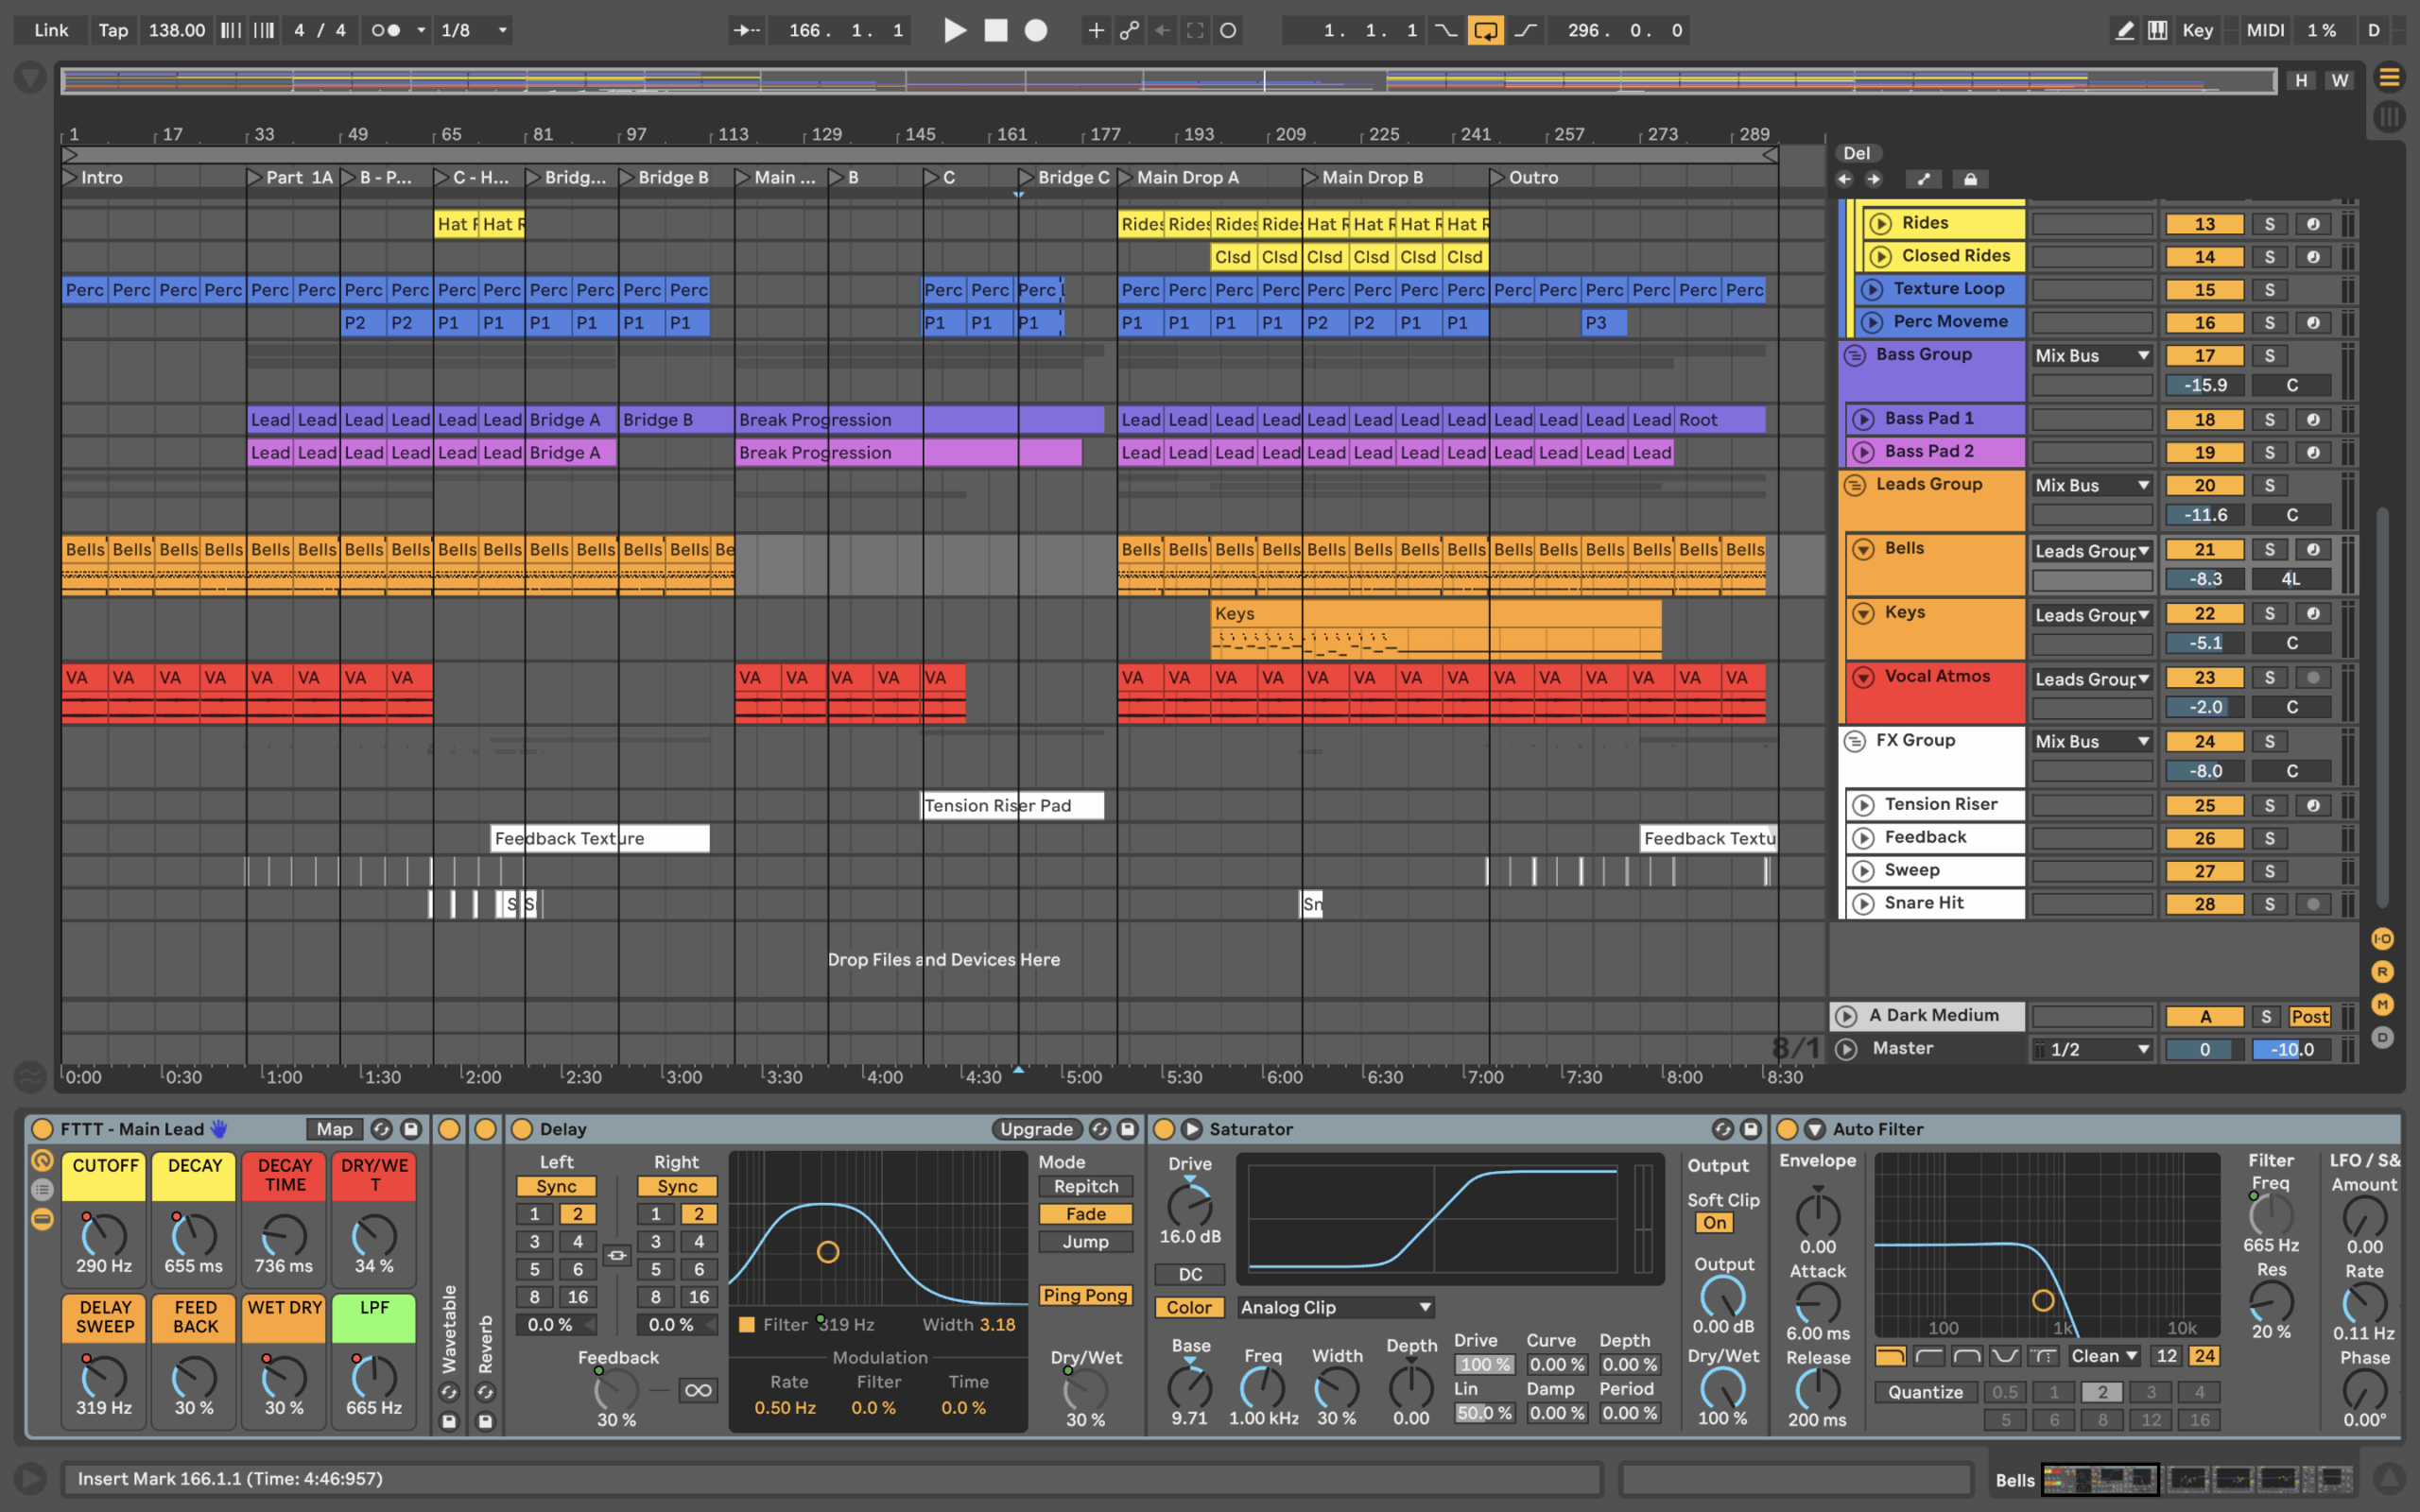2420x1512 pixels.
Task: Open the Key mapping mode
Action: (2197, 30)
